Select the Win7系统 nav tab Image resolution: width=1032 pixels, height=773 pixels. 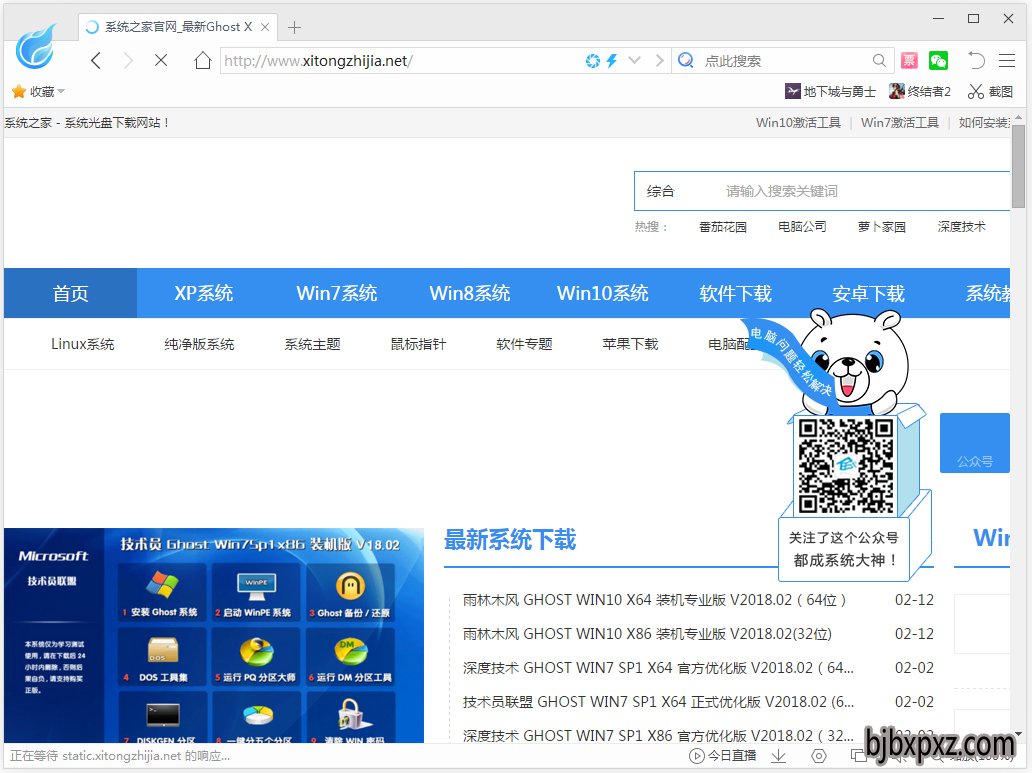coord(336,293)
